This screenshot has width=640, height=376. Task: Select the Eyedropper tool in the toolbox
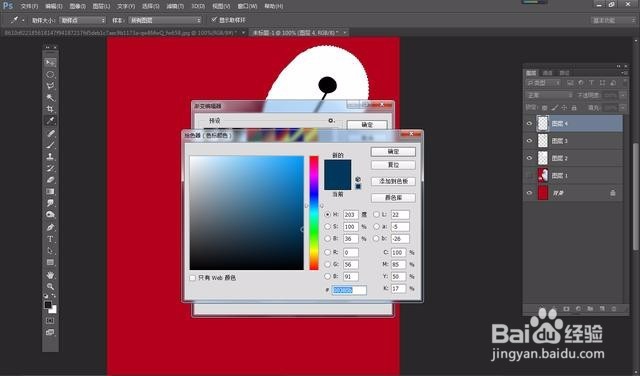coord(50,121)
